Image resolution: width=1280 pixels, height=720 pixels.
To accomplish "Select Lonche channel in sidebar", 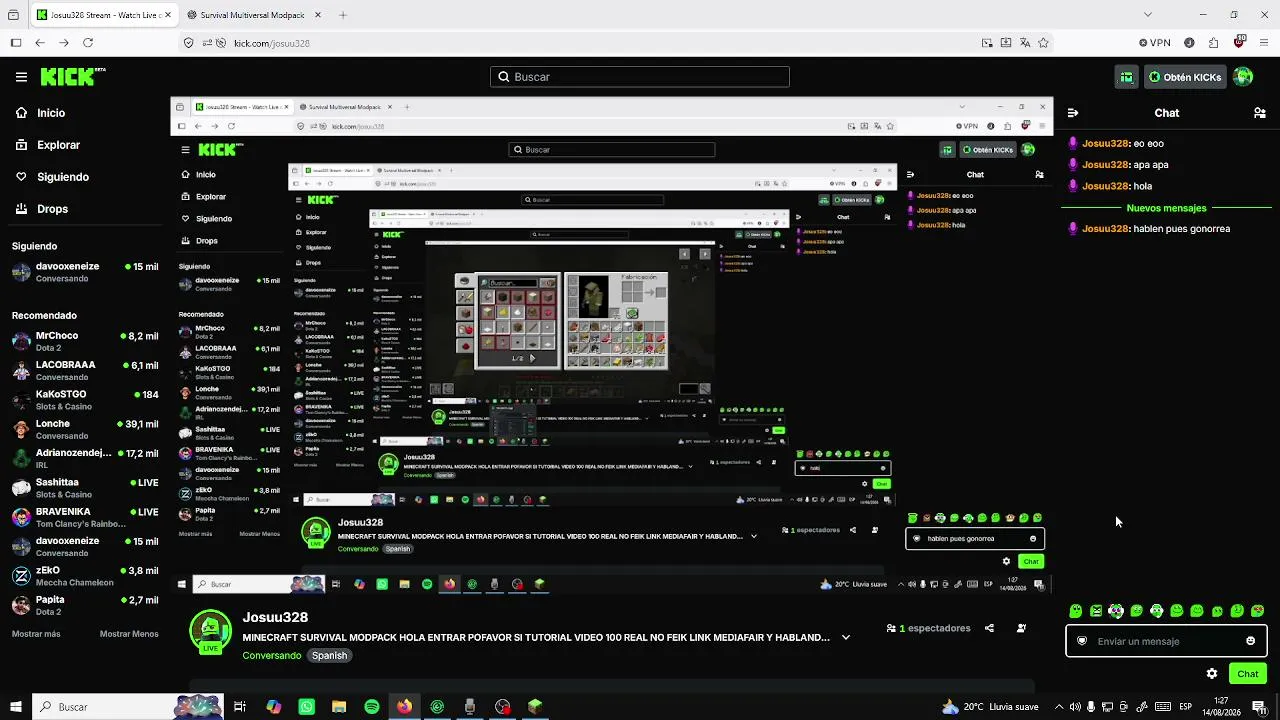I will (85, 429).
